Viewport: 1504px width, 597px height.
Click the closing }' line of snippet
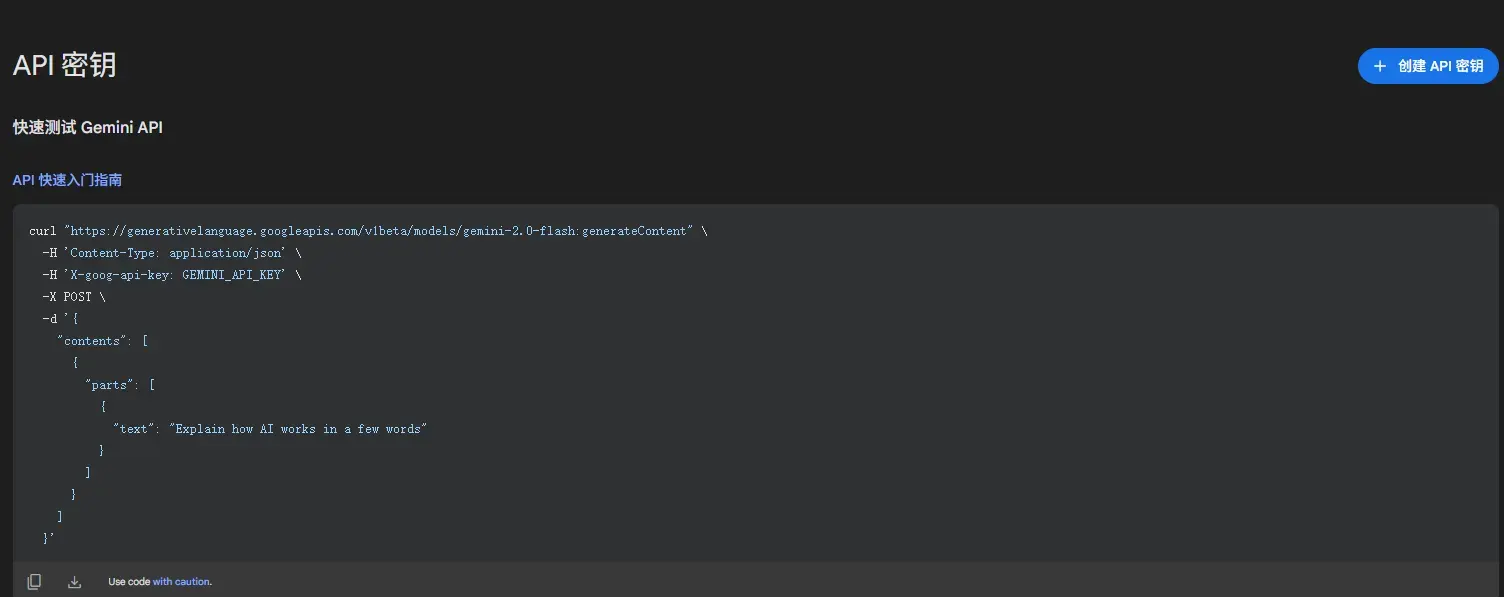point(49,538)
